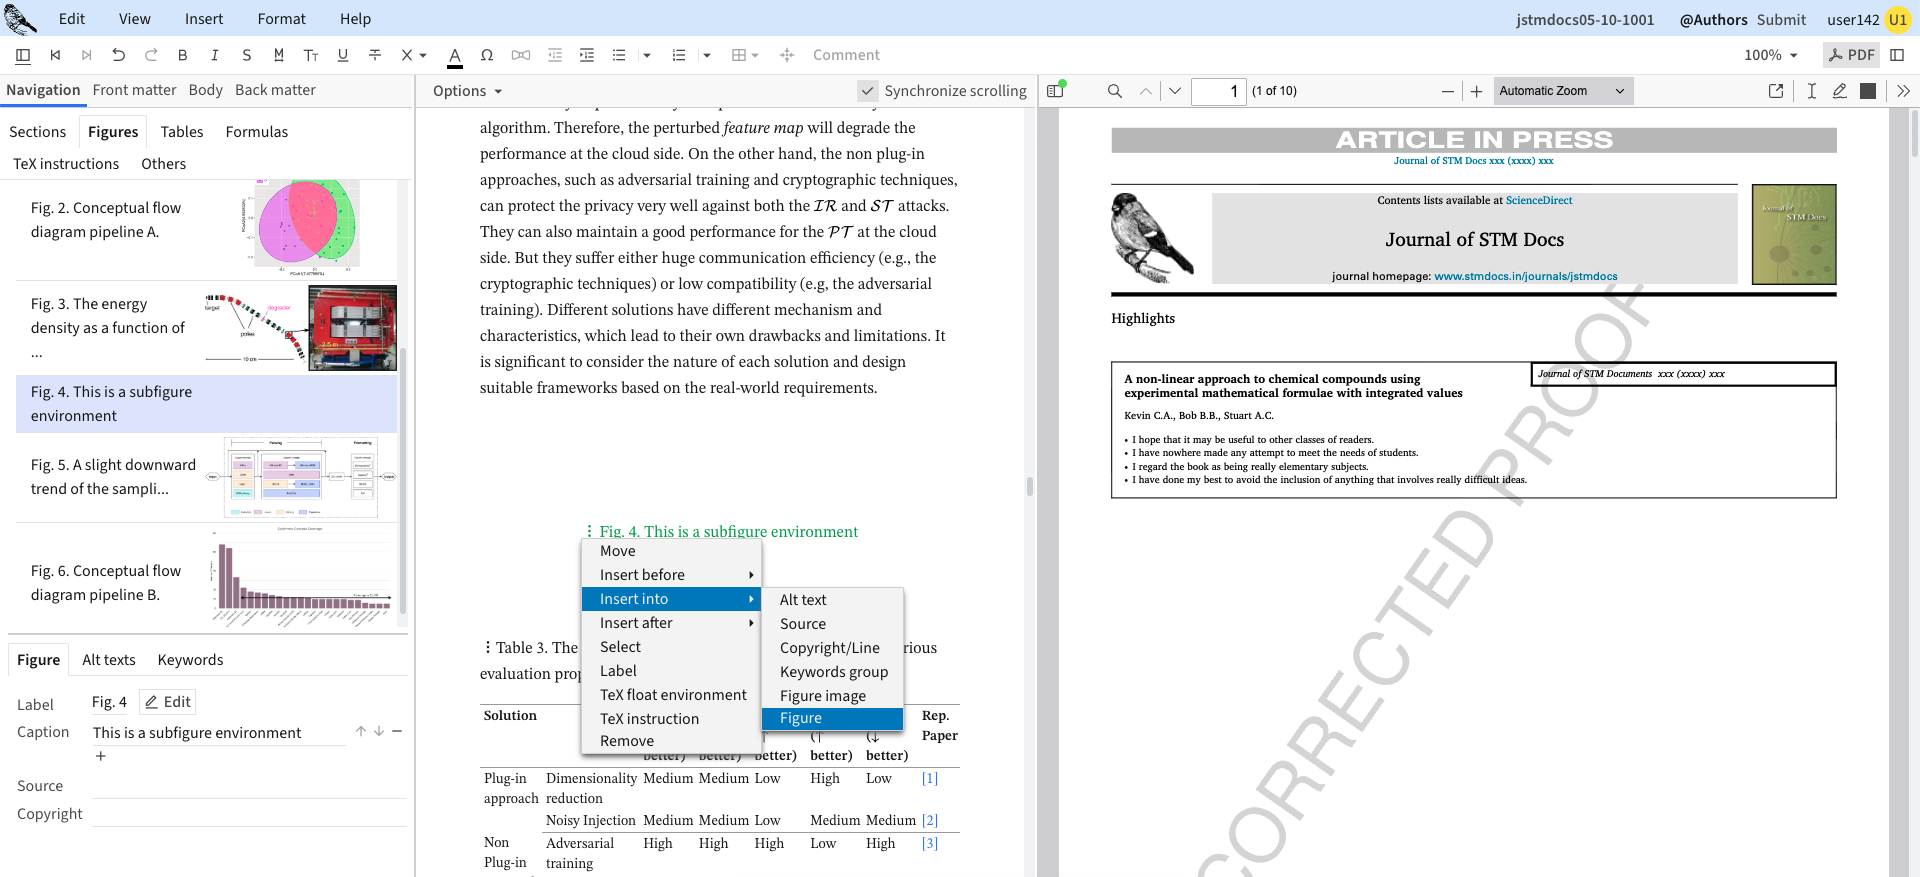The height and width of the screenshot is (877, 1920).
Task: Click the bulleted list icon
Action: (x=619, y=55)
